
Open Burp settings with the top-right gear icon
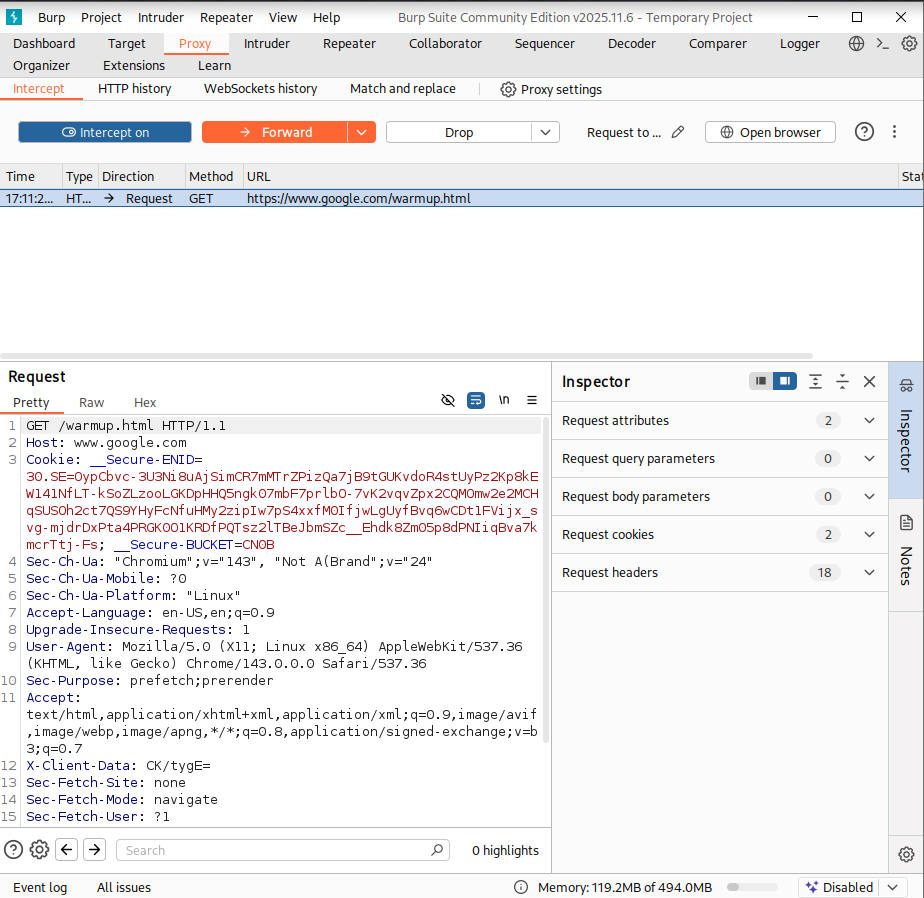point(908,43)
